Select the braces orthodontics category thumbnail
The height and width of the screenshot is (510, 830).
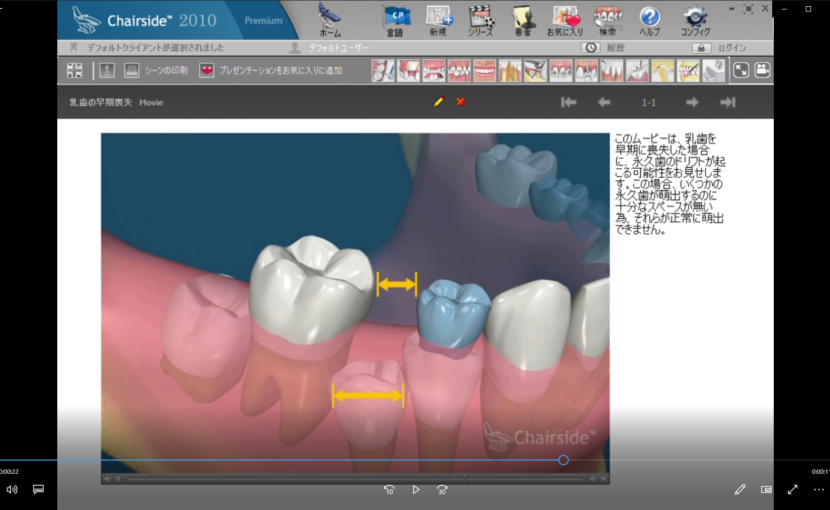[x=561, y=70]
